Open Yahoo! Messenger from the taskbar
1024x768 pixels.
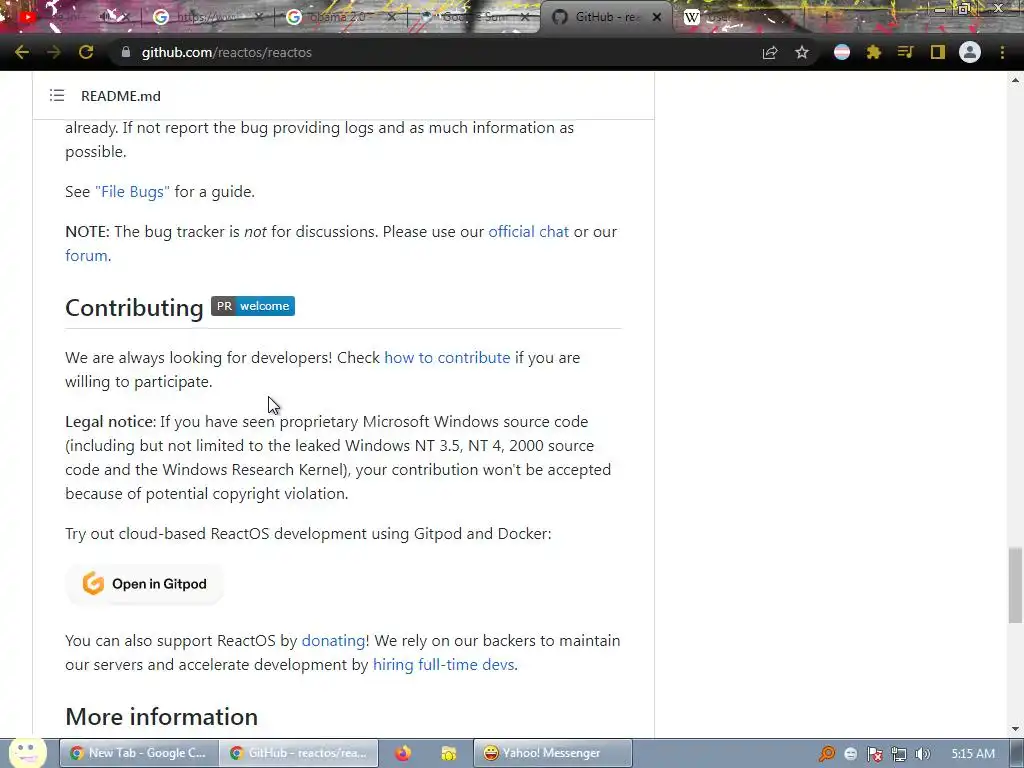[552, 753]
